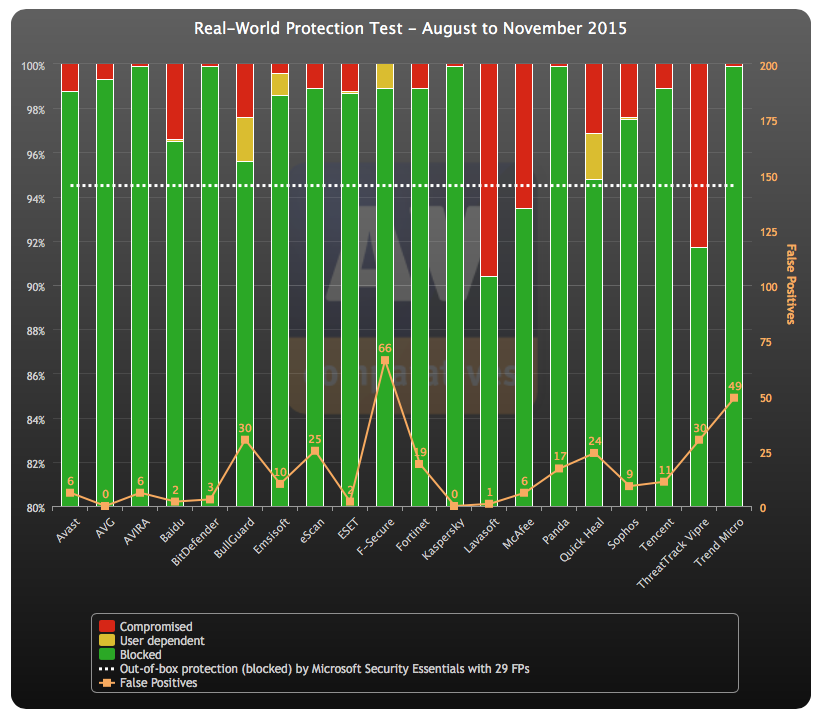Click Avast's green blocked bar
This screenshot has width=822, height=719.
click(x=70, y=299)
